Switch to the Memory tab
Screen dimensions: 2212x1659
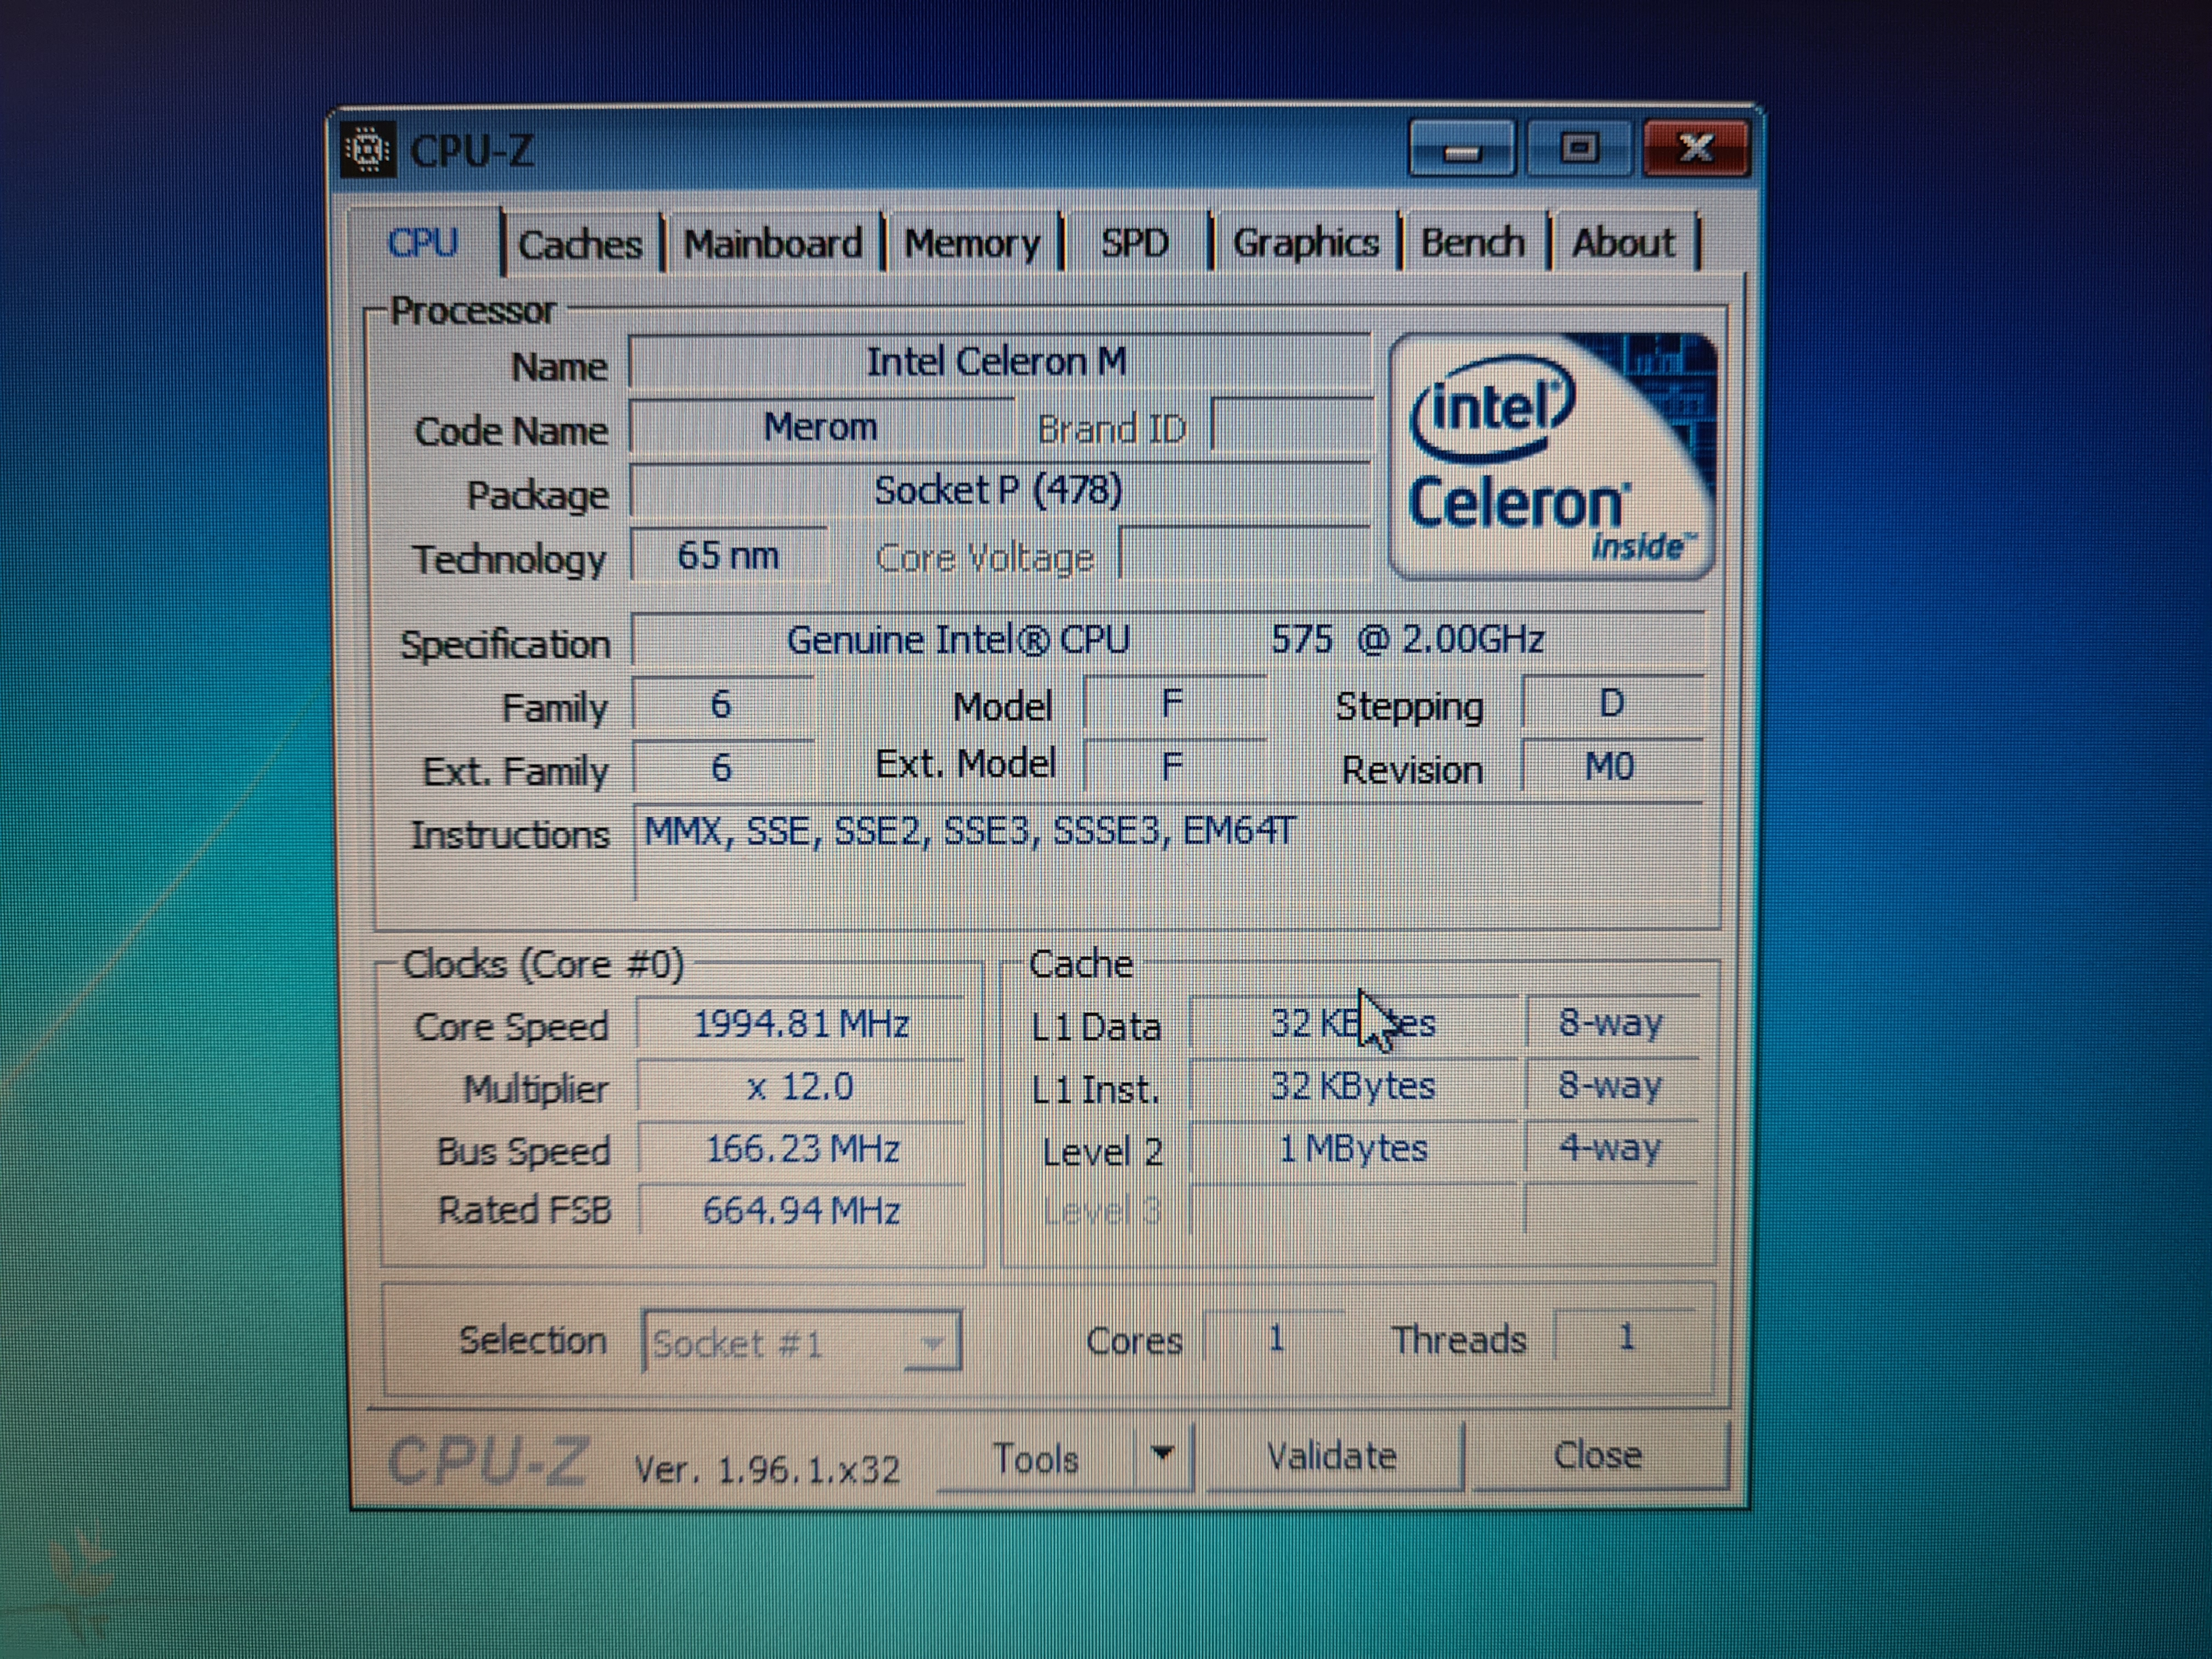pyautogui.click(x=972, y=243)
